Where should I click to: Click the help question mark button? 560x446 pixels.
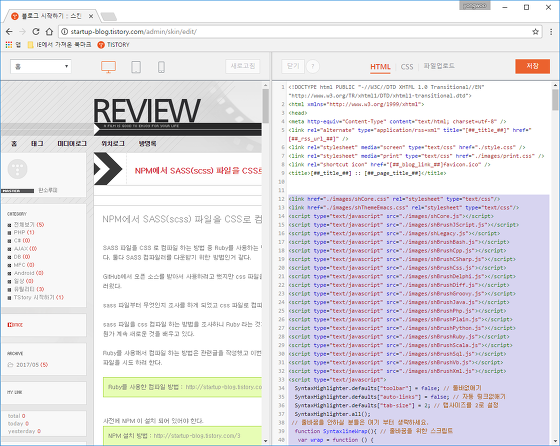pos(313,66)
